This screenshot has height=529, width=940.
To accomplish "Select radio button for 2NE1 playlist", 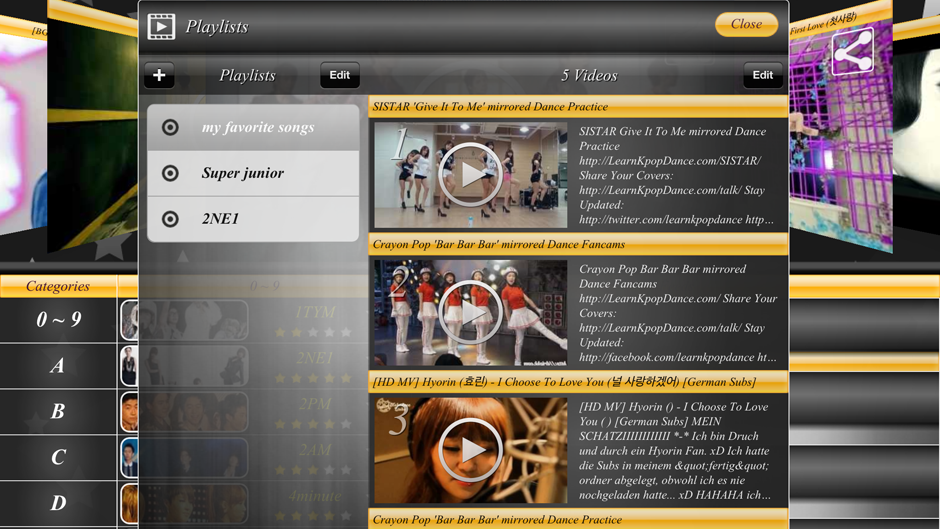I will (171, 219).
